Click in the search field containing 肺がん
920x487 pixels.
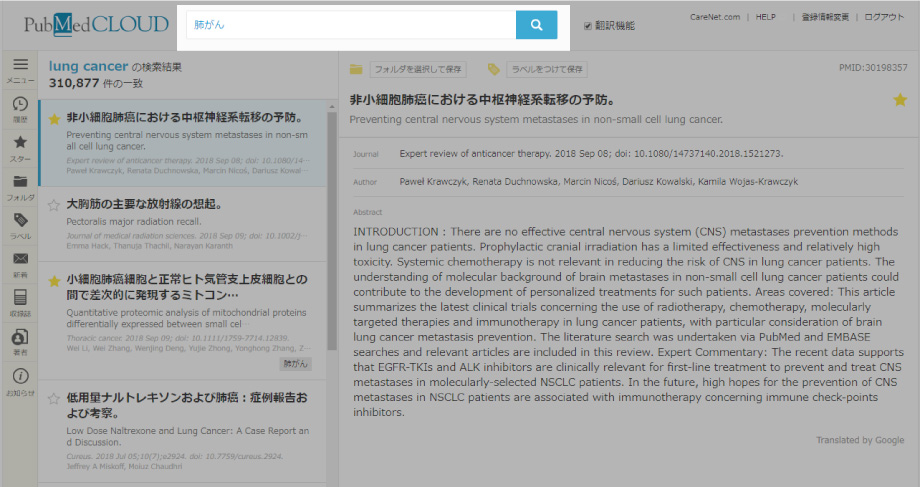click(x=350, y=26)
